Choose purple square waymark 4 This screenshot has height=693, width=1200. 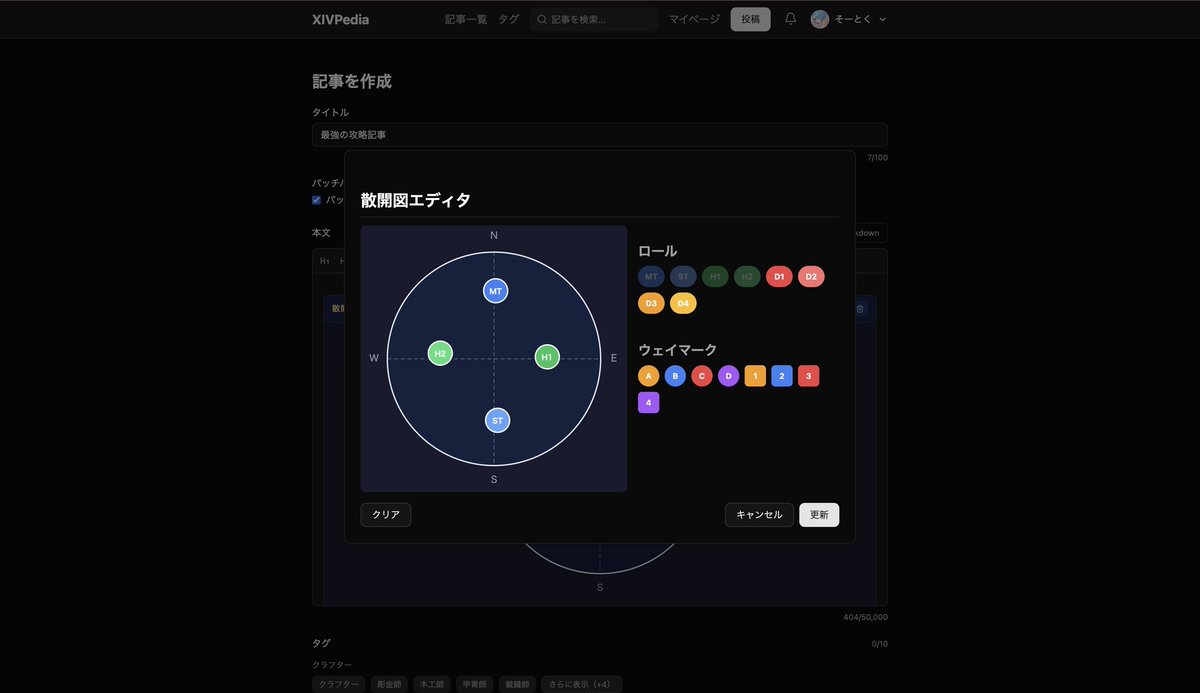point(649,403)
